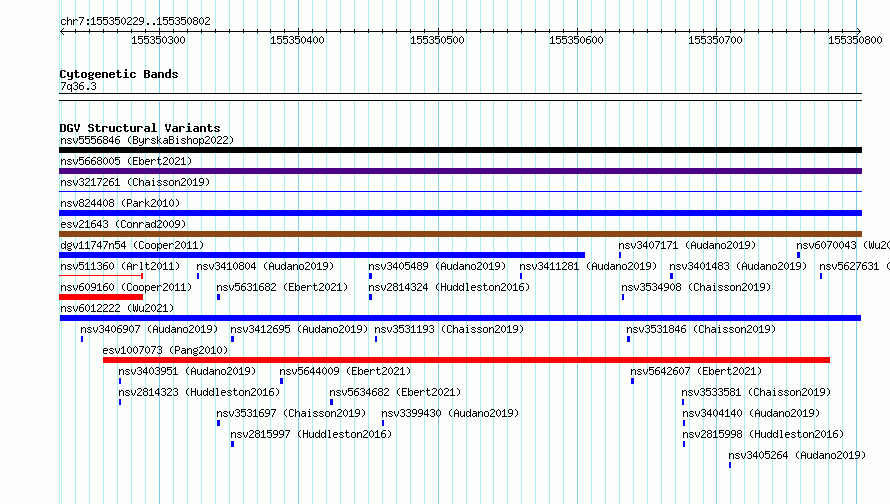Open nsv3405489 (Audano2019) variant label
Image resolution: width=890 pixels, height=504 pixels.
437,266
